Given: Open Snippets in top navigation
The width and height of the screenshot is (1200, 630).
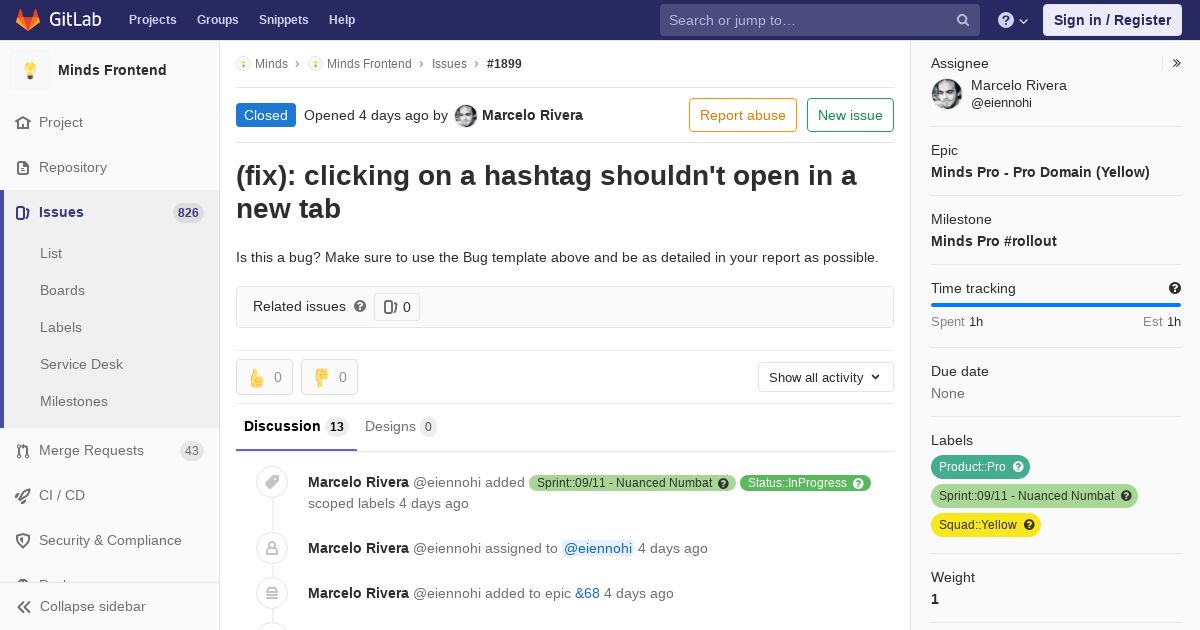Looking at the screenshot, I should (284, 20).
